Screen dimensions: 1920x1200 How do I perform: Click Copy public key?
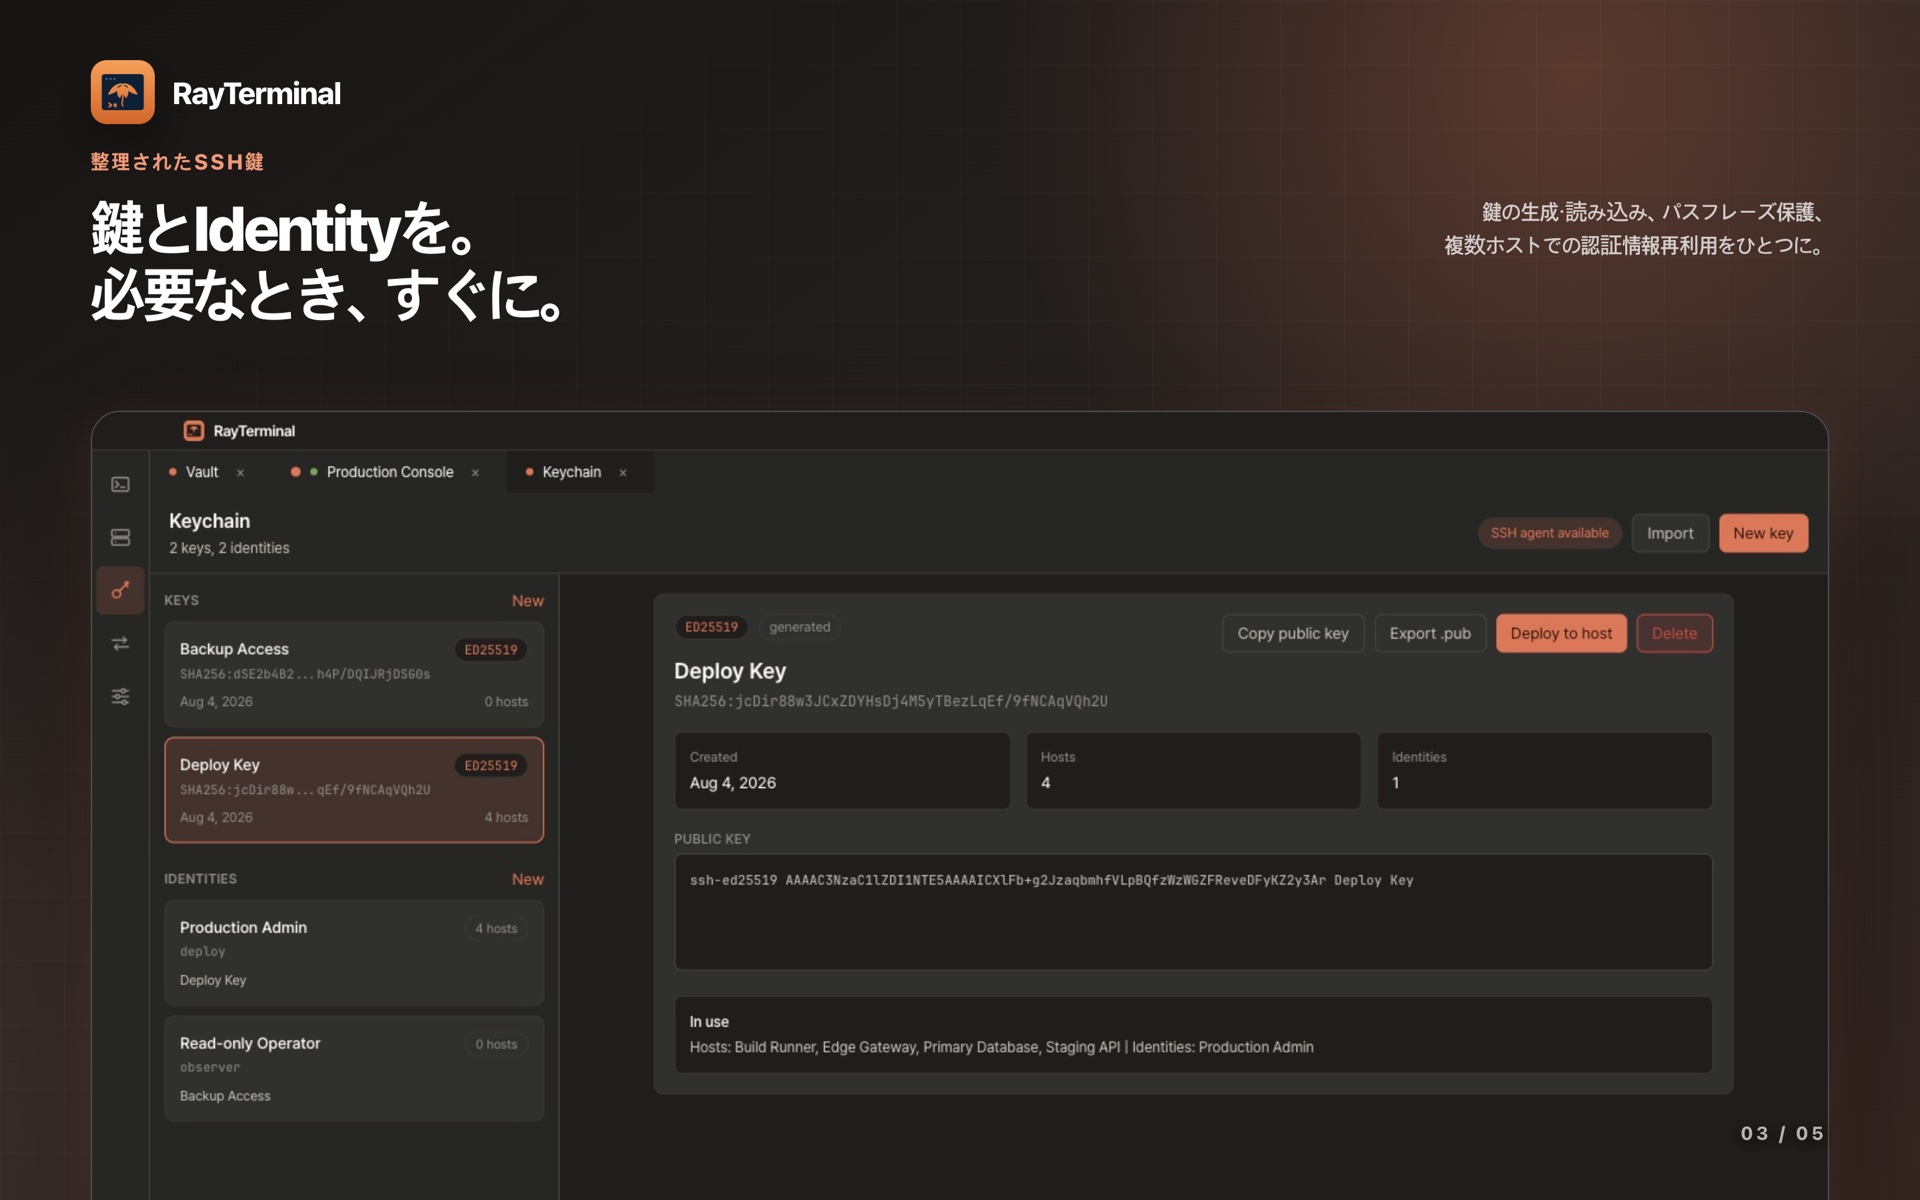[x=1293, y=633]
